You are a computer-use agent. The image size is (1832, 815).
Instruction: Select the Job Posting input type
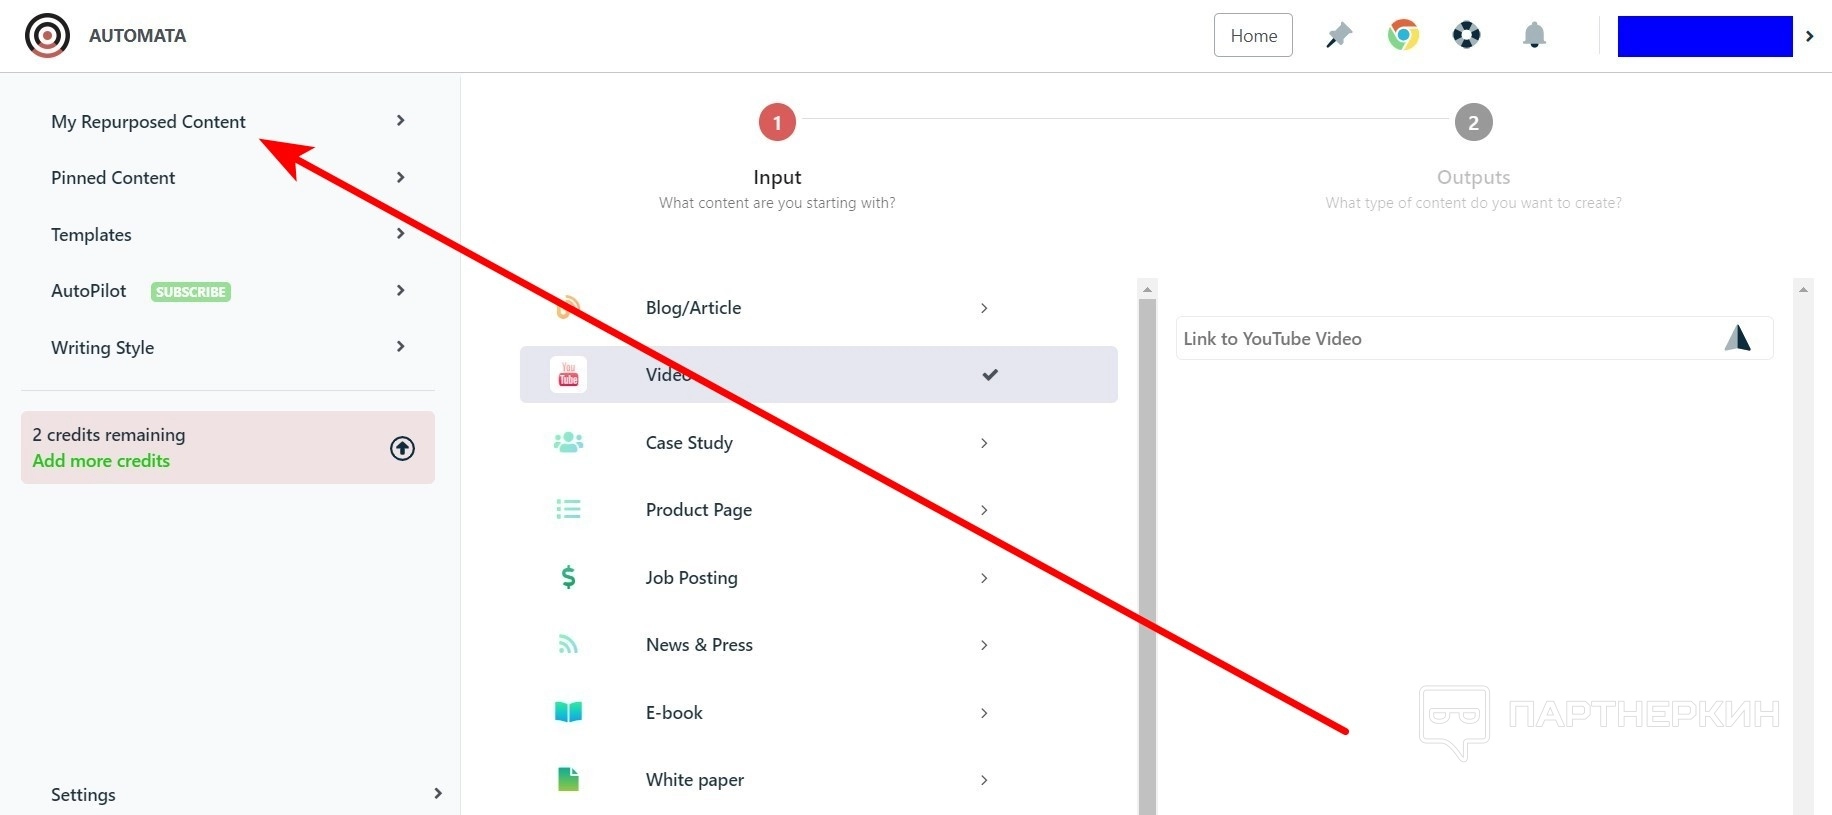[819, 578]
